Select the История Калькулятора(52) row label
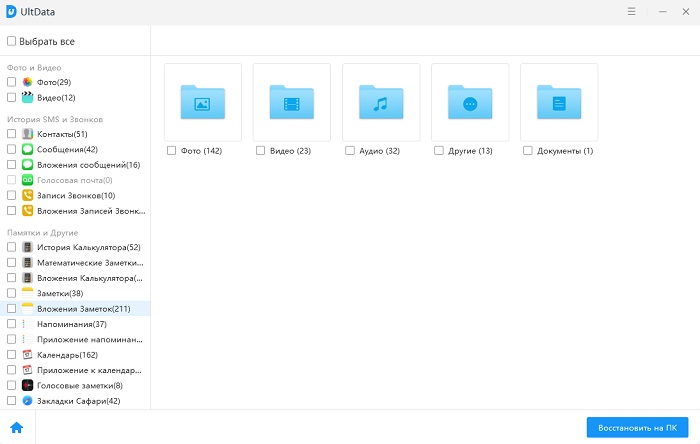The width and height of the screenshot is (700, 444). tap(89, 247)
